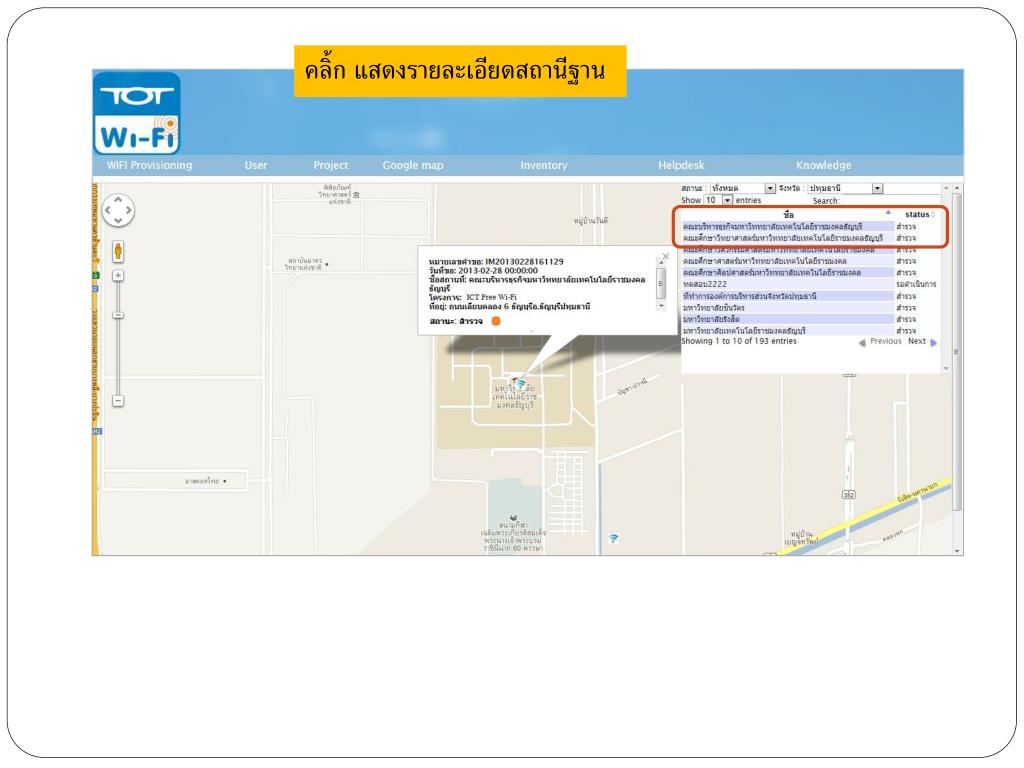Select last row มหาวิทยาลัยเทคโนโลยีราชมงคลธัญบุรี
The height and width of the screenshot is (768, 1024).
(810, 331)
